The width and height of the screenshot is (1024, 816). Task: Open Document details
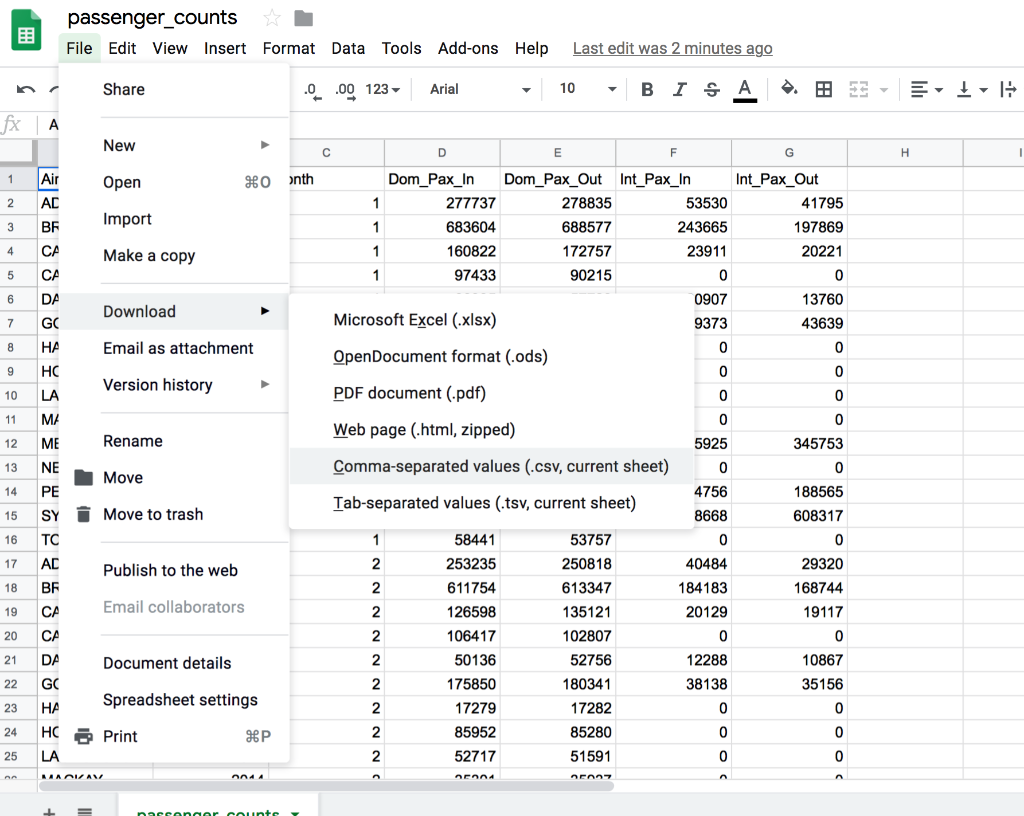coord(174,663)
